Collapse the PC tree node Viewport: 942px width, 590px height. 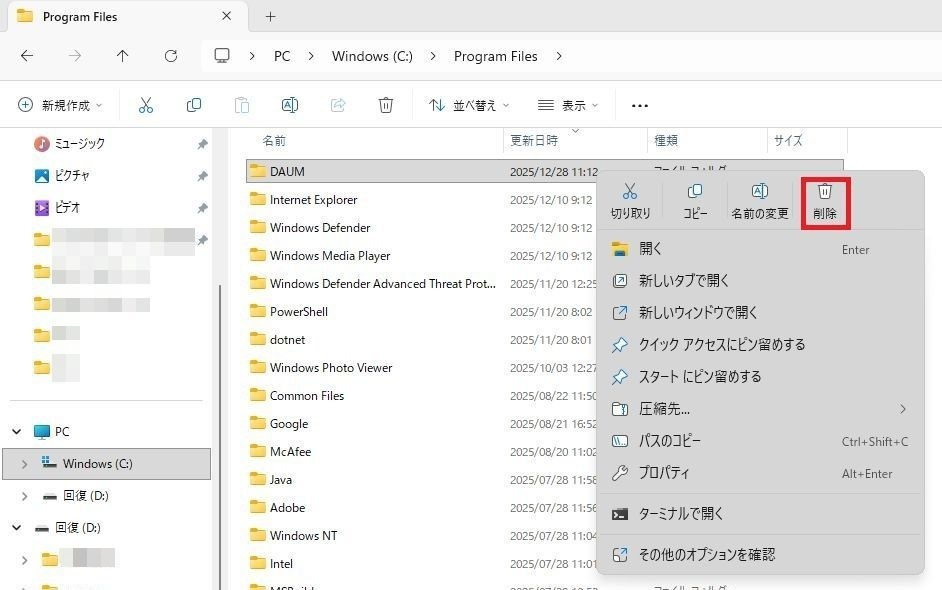[17, 432]
